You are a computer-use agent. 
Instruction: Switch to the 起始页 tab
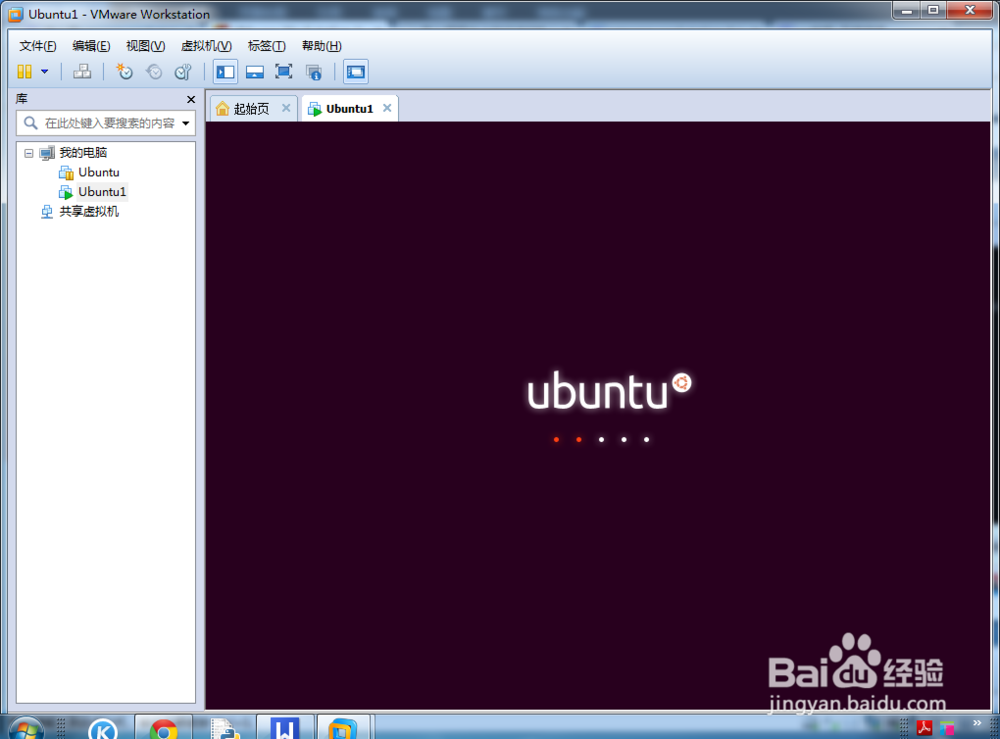[251, 109]
